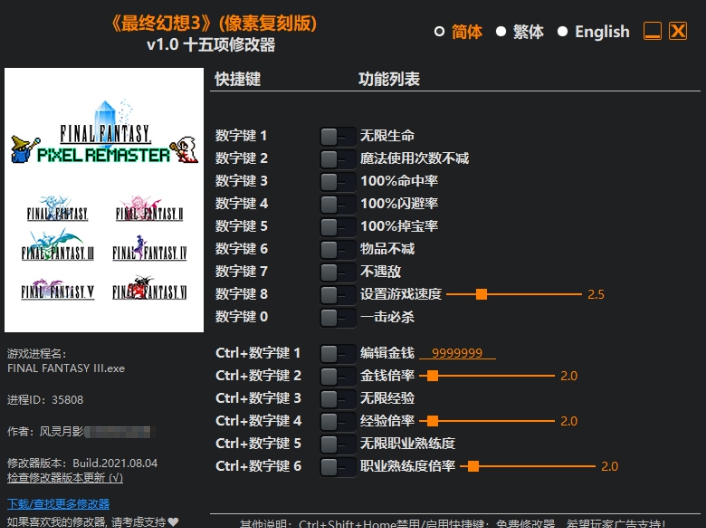Enable 一击必杀 switch

pyautogui.click(x=338, y=317)
